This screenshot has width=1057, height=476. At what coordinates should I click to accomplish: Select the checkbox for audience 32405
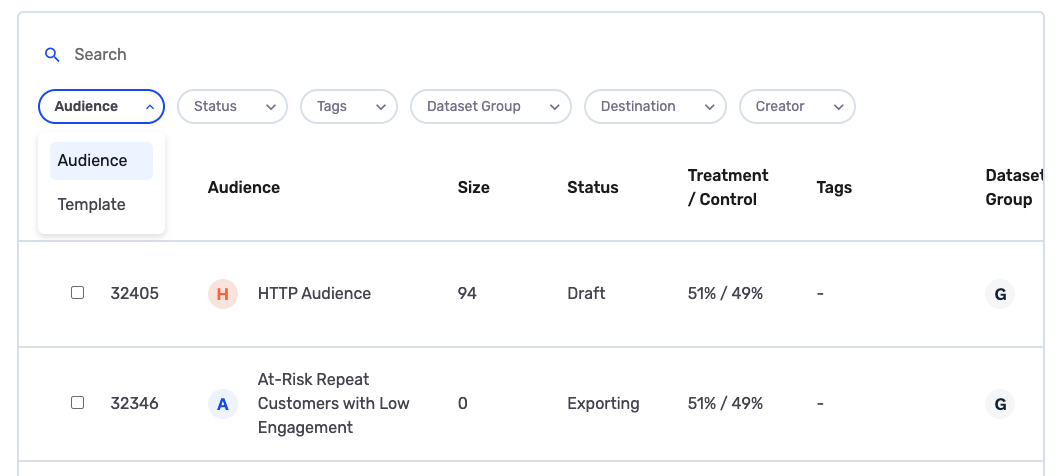coord(78,293)
